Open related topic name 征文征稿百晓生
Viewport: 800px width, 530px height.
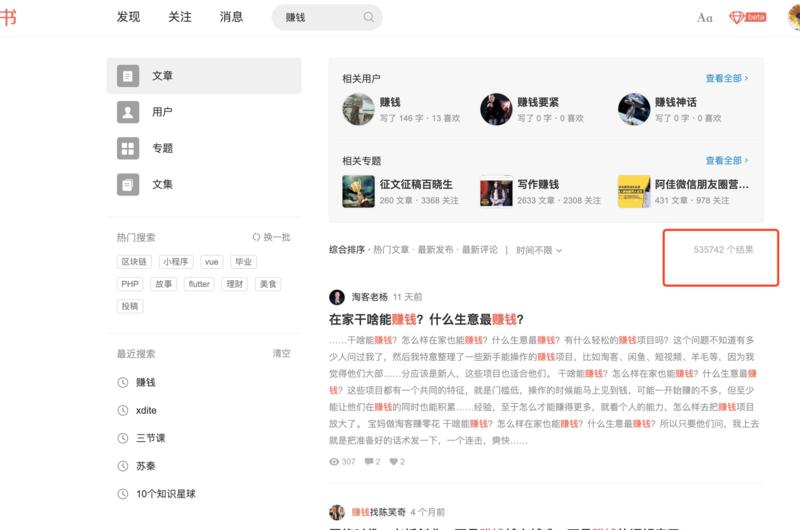pyautogui.click(x=416, y=184)
